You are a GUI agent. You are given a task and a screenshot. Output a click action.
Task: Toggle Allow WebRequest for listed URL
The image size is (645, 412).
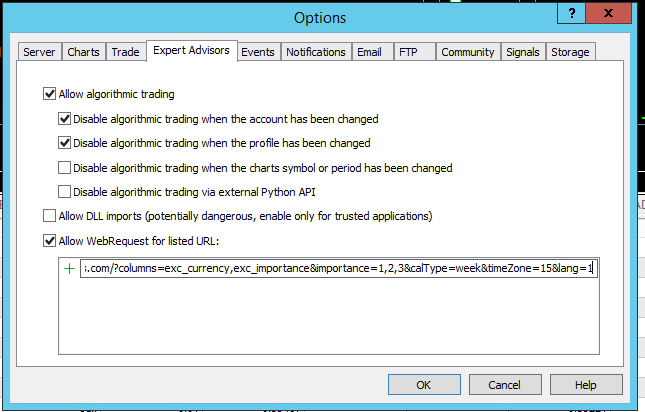50,240
